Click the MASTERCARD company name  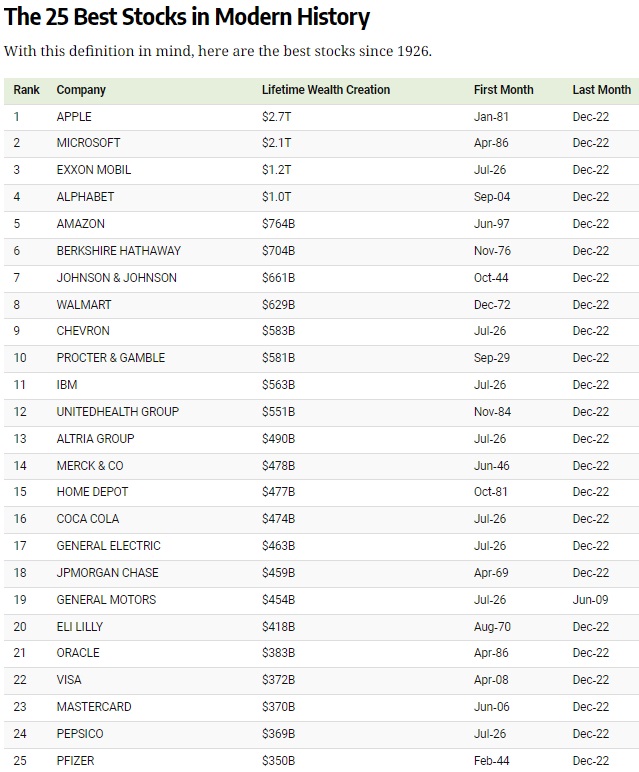[x=93, y=707]
